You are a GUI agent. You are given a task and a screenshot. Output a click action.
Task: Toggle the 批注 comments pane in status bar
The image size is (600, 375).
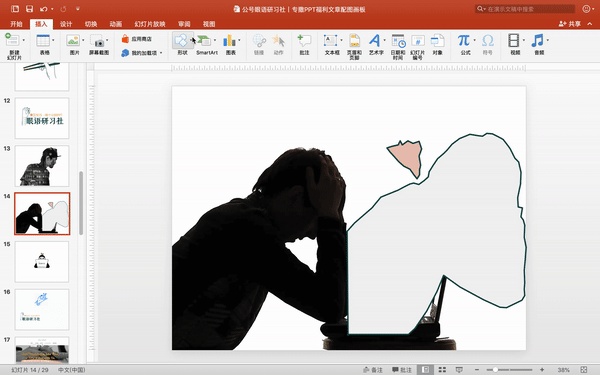401,370
